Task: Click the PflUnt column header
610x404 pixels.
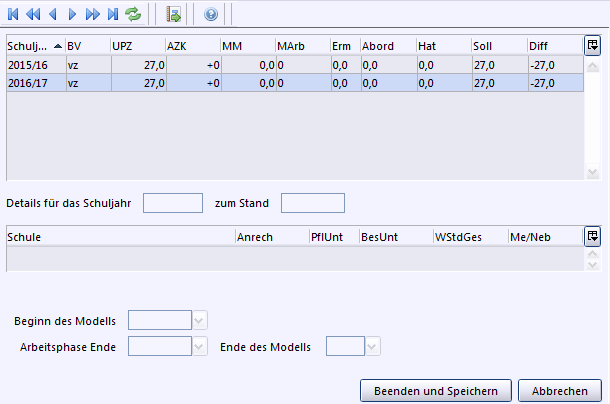Action: 334,237
